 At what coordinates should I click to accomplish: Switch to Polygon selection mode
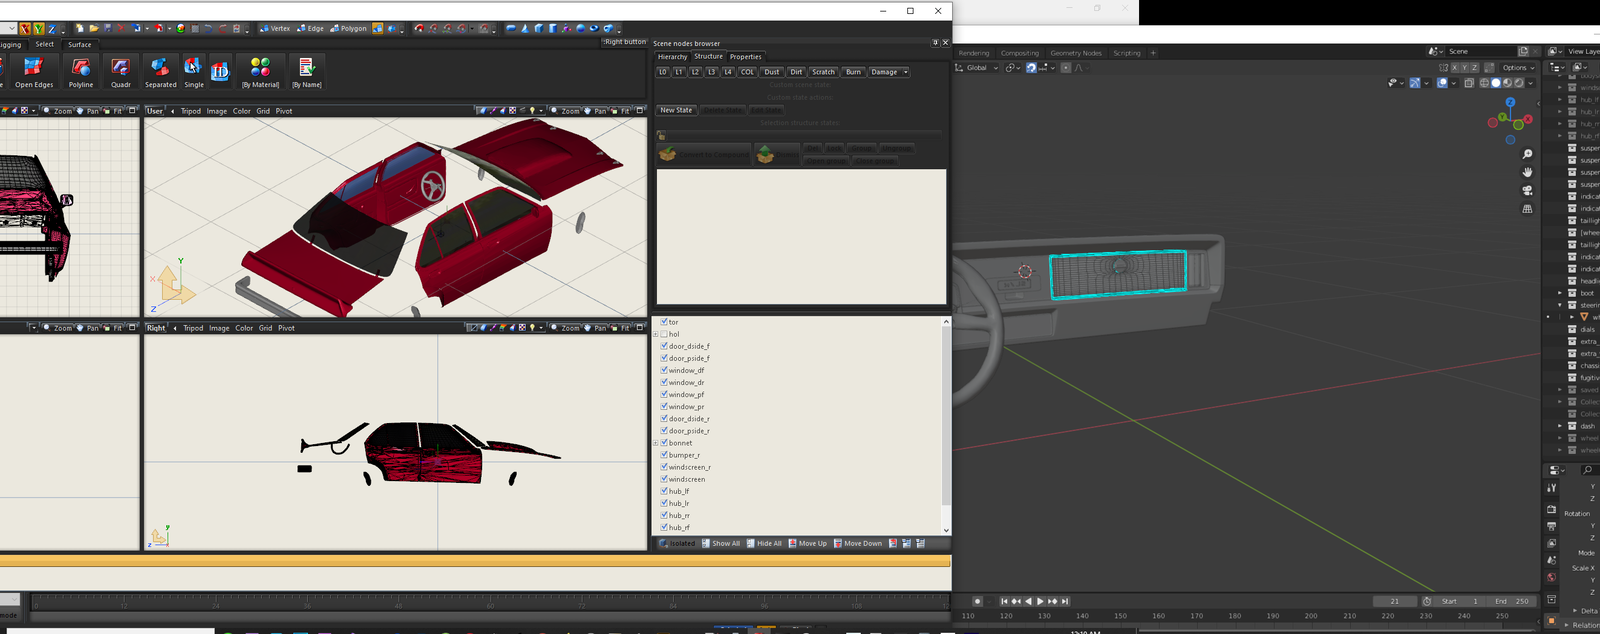tap(348, 29)
